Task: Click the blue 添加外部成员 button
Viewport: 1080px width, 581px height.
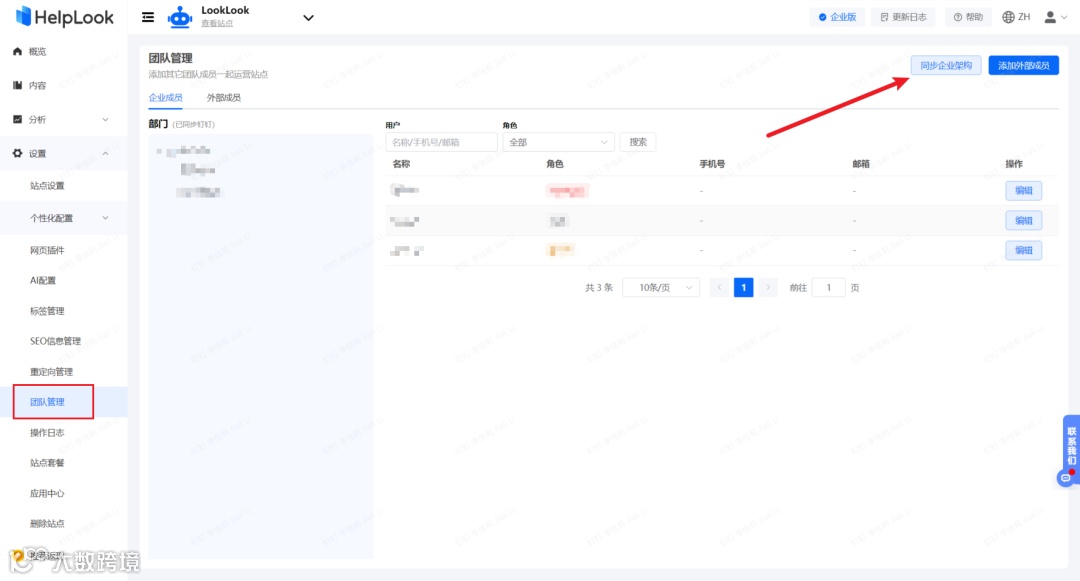Action: pos(1024,63)
